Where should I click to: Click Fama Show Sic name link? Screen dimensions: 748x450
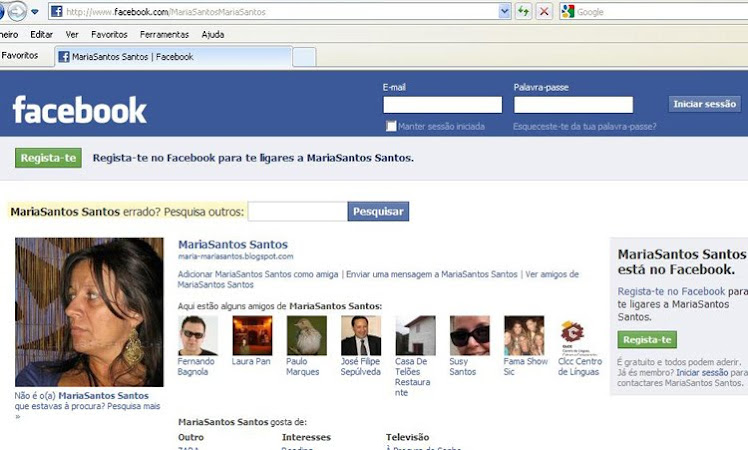point(526,366)
